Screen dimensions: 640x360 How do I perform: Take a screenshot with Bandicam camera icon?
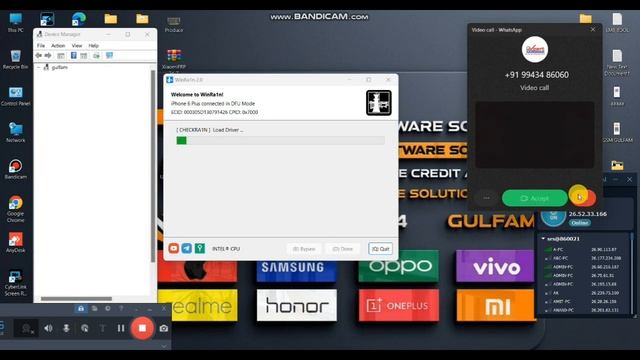tap(164, 328)
